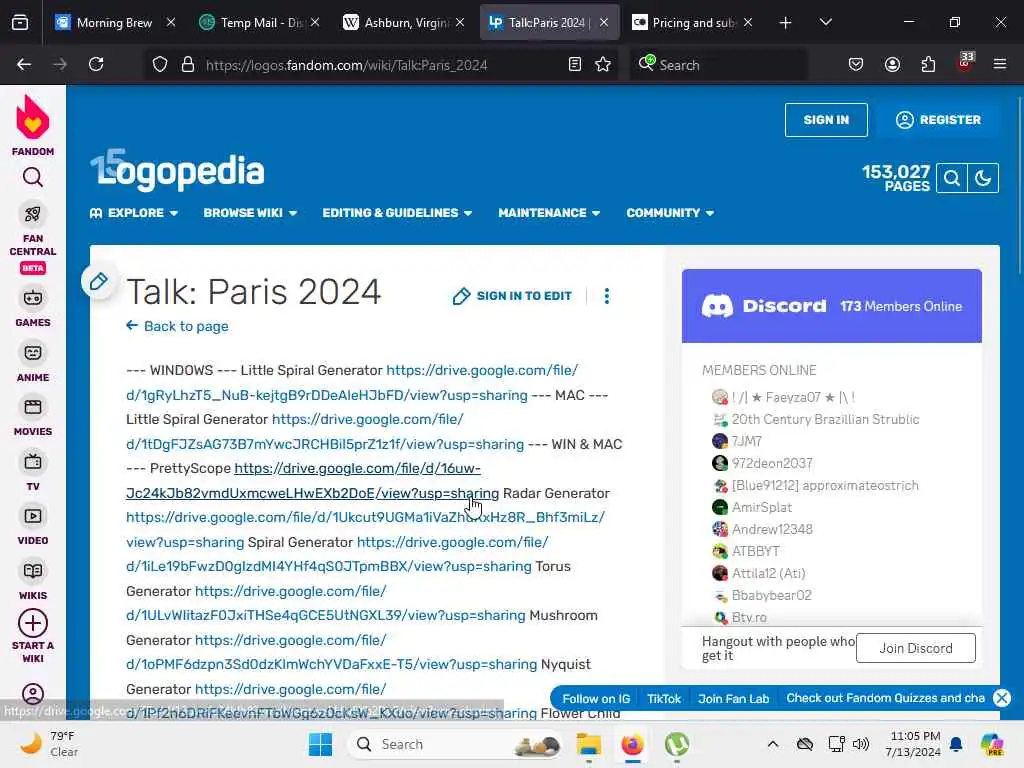The width and height of the screenshot is (1024, 768).
Task: Open the Firefox hamburger application menu
Action: [999, 64]
